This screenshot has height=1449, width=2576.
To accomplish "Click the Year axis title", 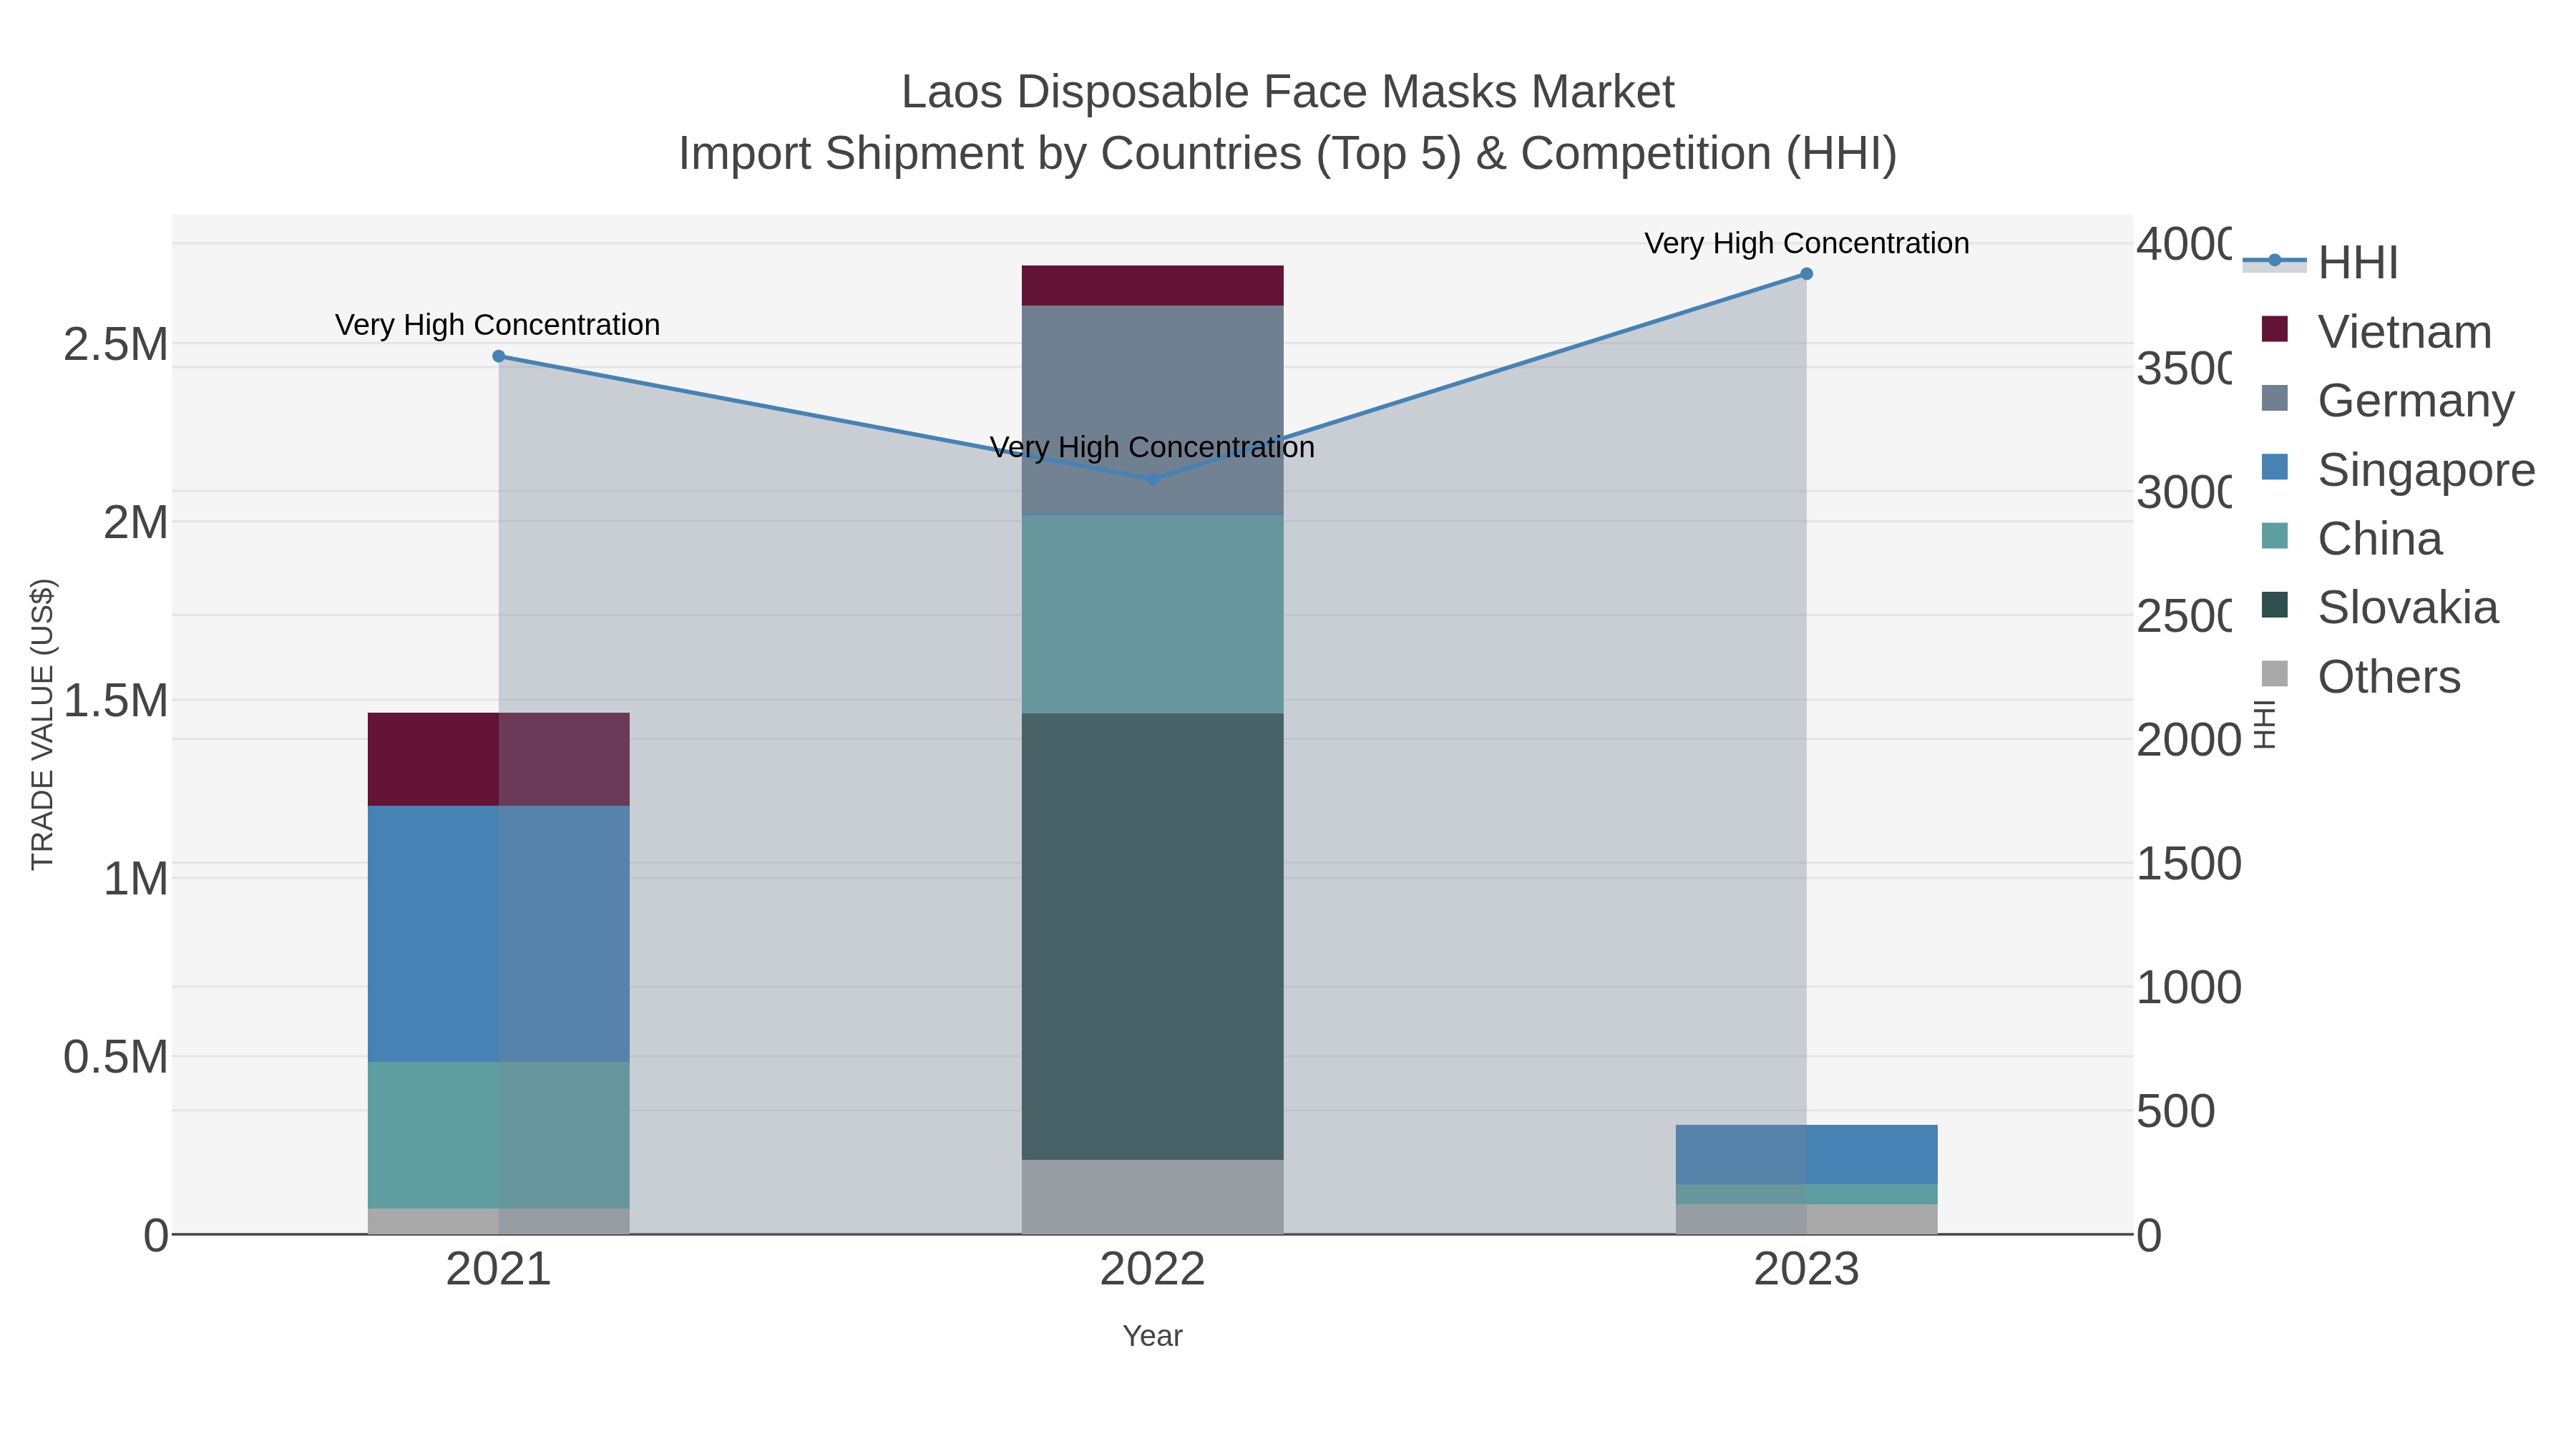I will pos(1152,1336).
